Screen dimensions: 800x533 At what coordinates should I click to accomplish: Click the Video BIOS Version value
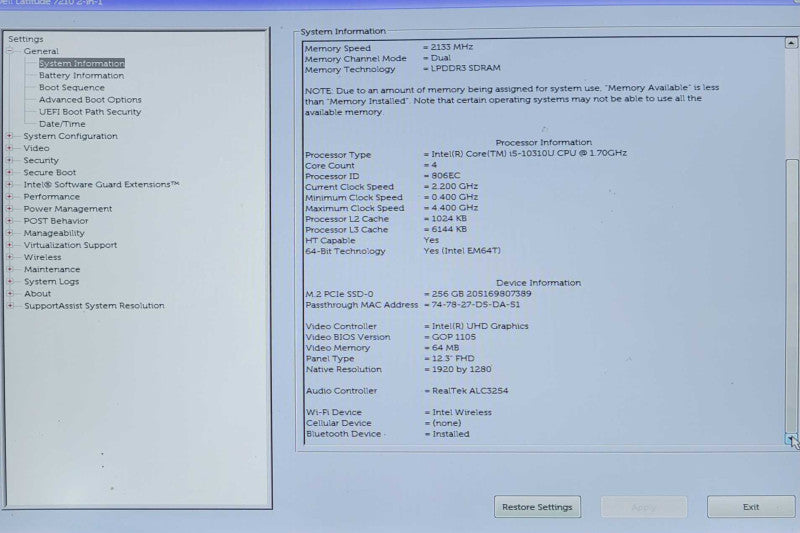point(454,337)
